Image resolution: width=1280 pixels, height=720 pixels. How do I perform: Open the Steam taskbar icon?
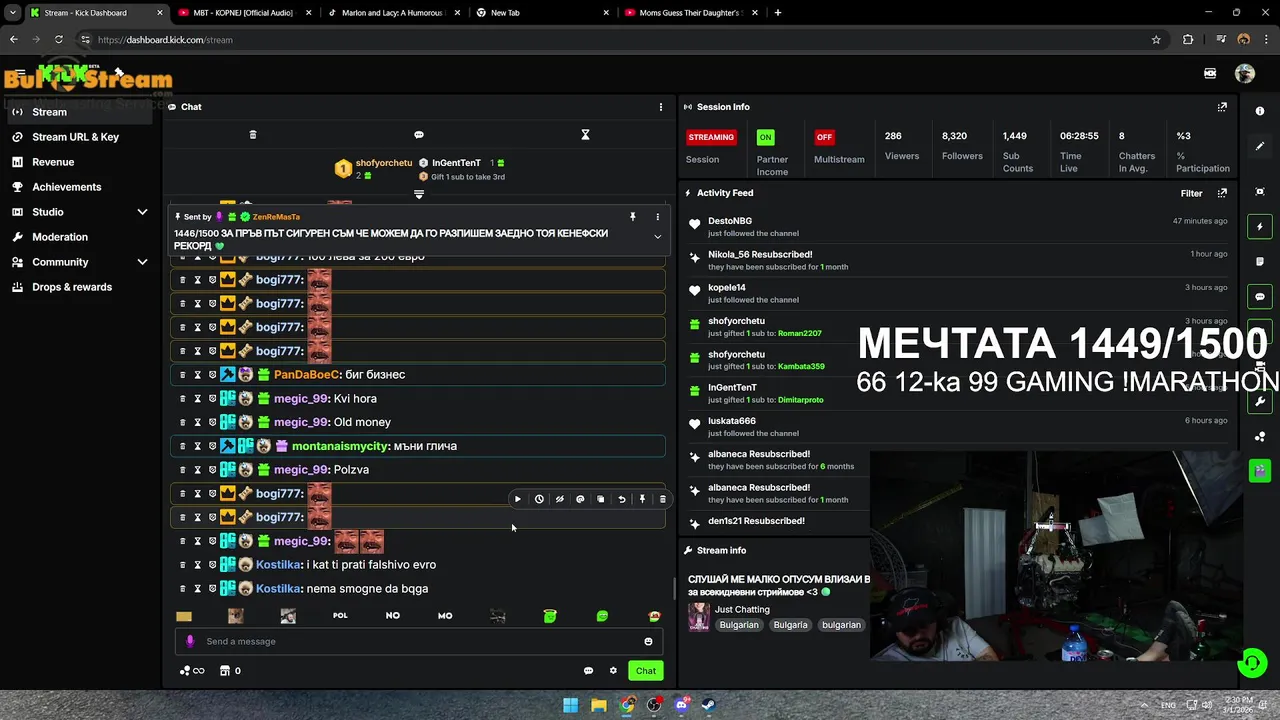click(710, 705)
